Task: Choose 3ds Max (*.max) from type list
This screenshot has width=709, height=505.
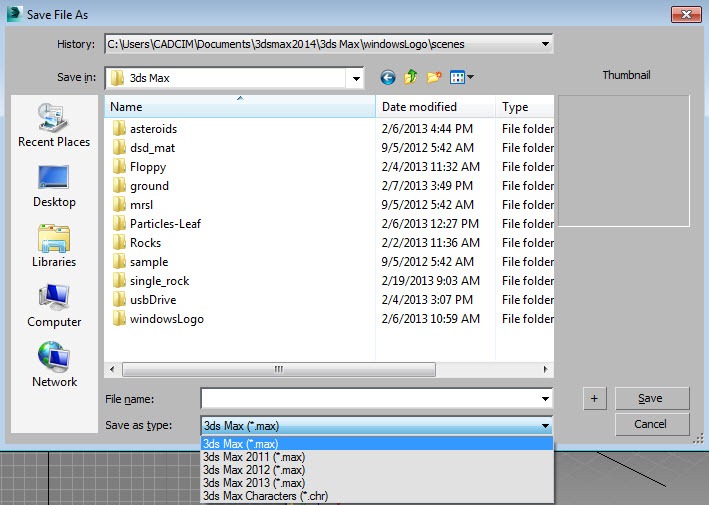Action: [377, 444]
